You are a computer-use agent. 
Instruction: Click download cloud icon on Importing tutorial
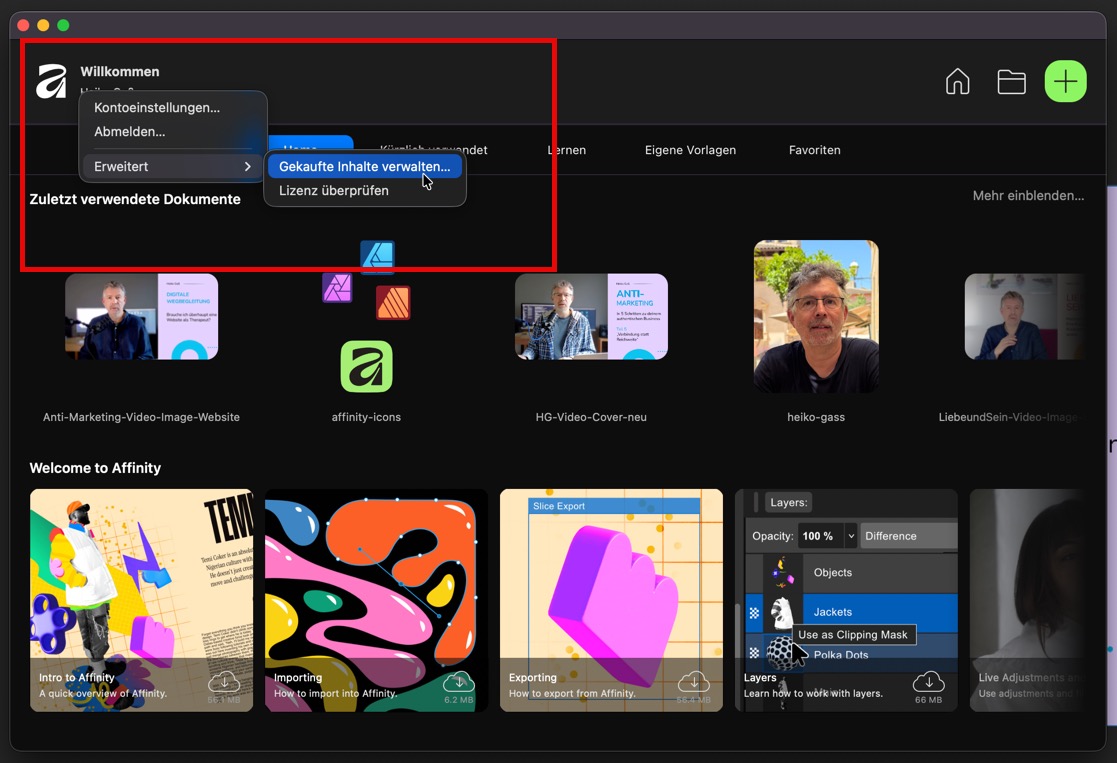[458, 682]
